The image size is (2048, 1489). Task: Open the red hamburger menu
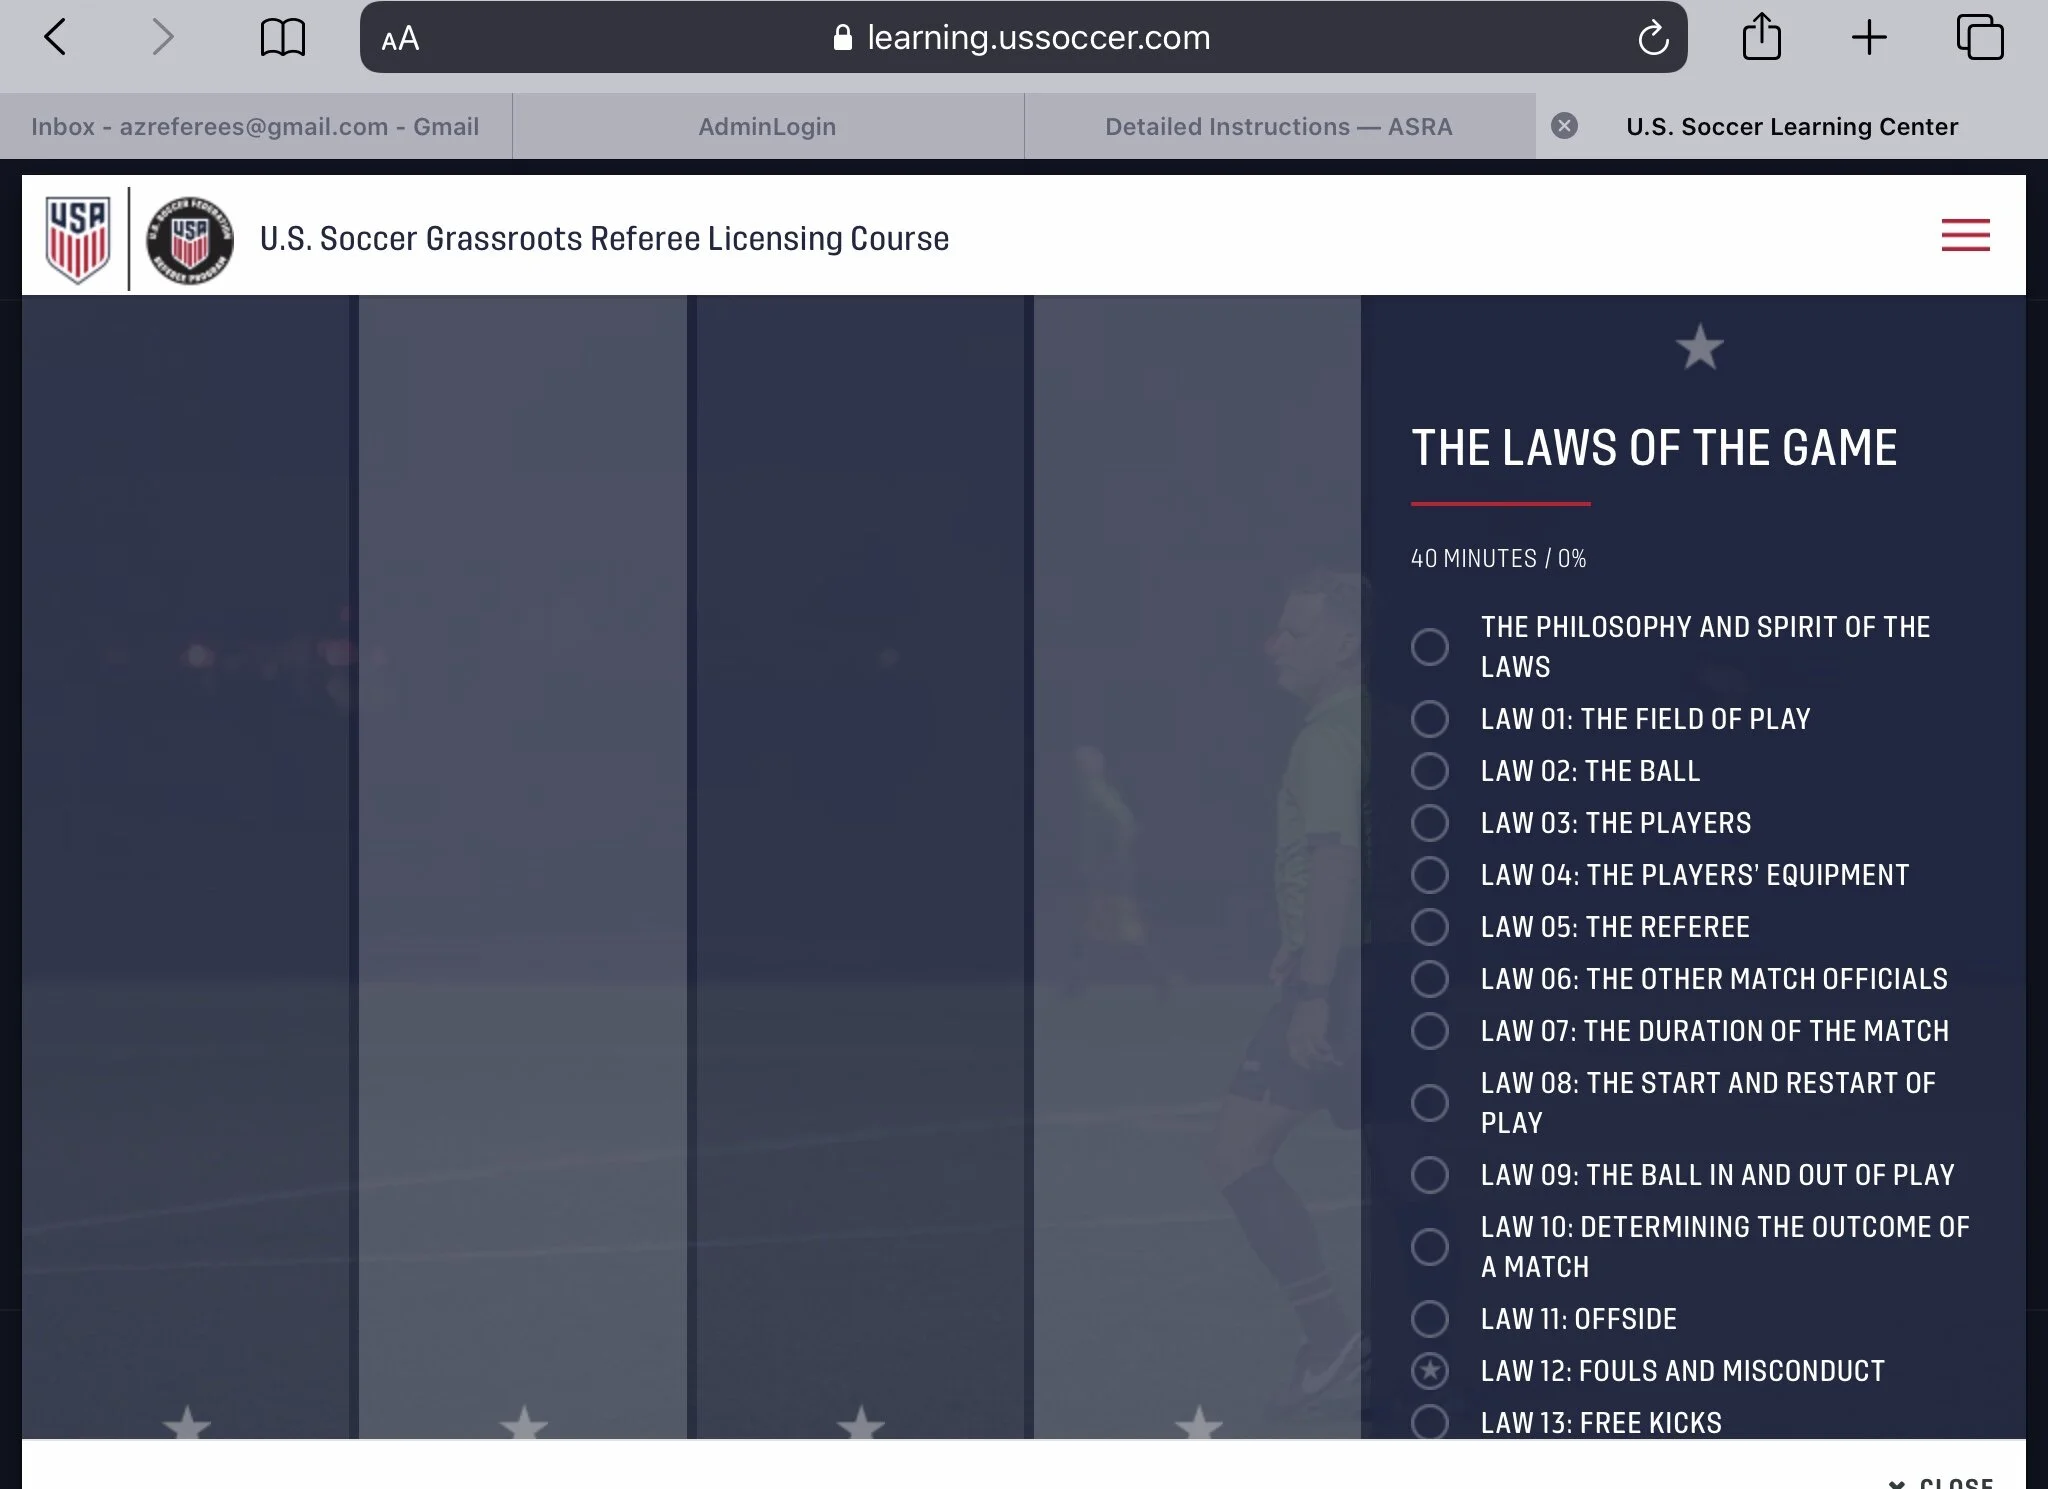(x=1965, y=235)
